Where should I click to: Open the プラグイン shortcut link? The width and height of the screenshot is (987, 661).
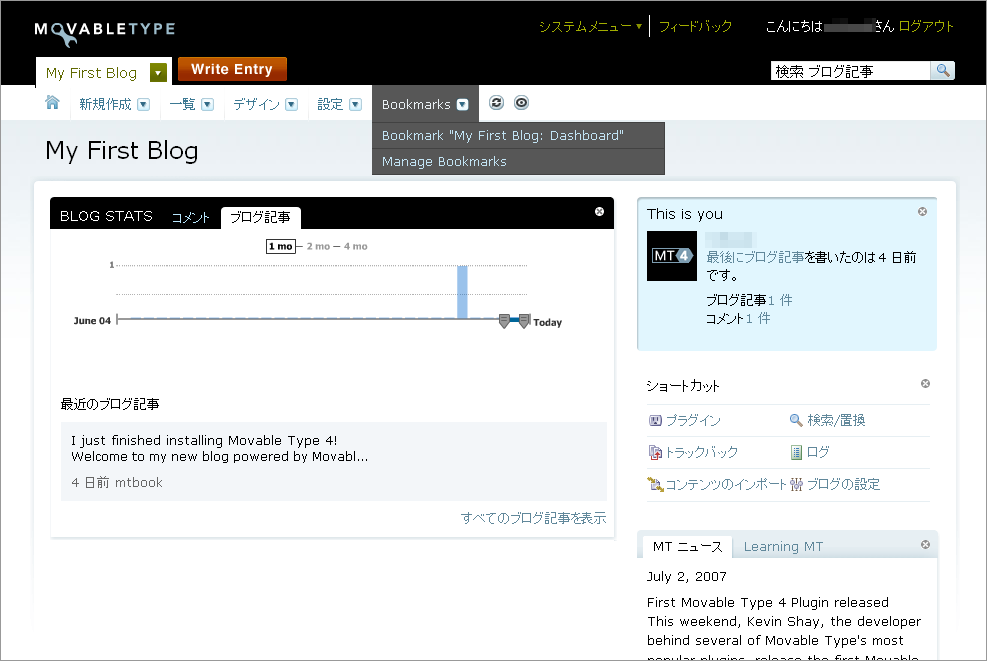point(693,421)
